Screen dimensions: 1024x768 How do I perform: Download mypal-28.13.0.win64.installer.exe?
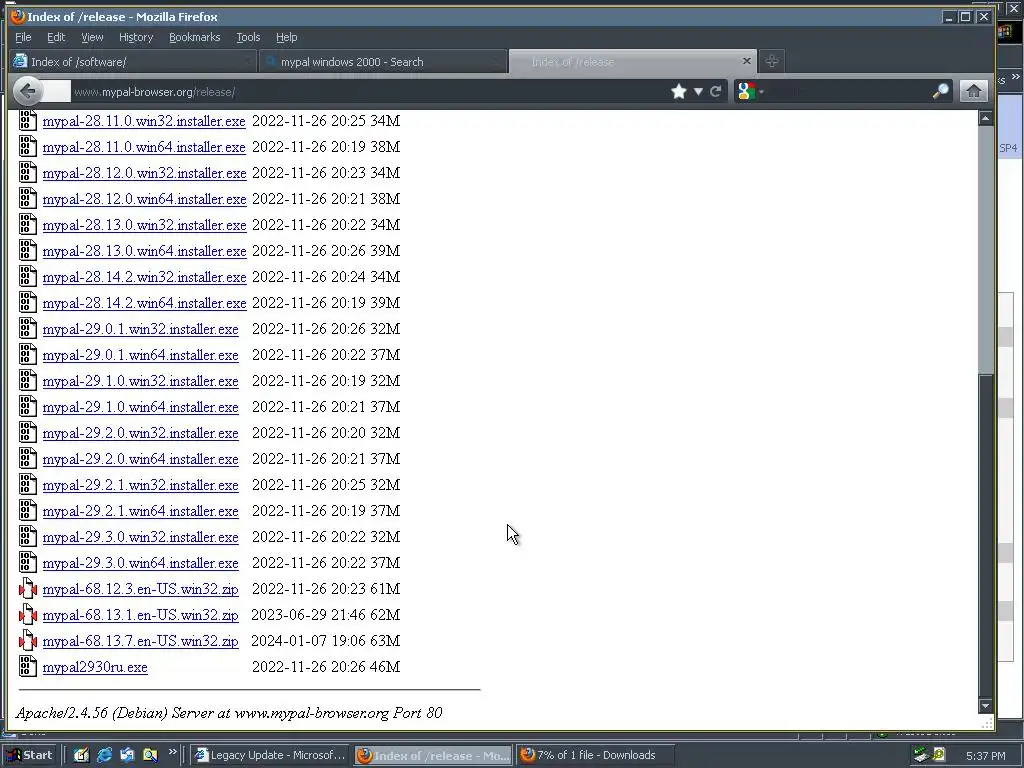pos(144,251)
